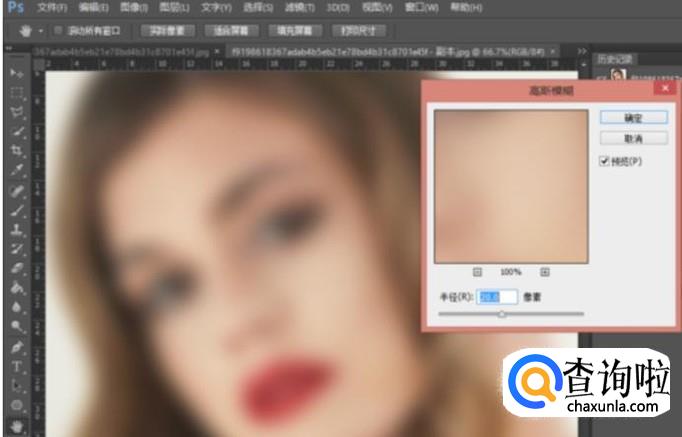This screenshot has width=682, height=437.
Task: Select the Eyedropper tool
Action: pos(17,170)
